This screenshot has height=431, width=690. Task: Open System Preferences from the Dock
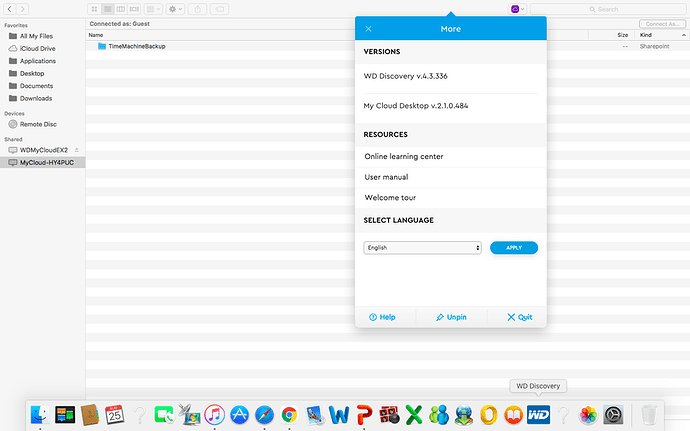613,415
